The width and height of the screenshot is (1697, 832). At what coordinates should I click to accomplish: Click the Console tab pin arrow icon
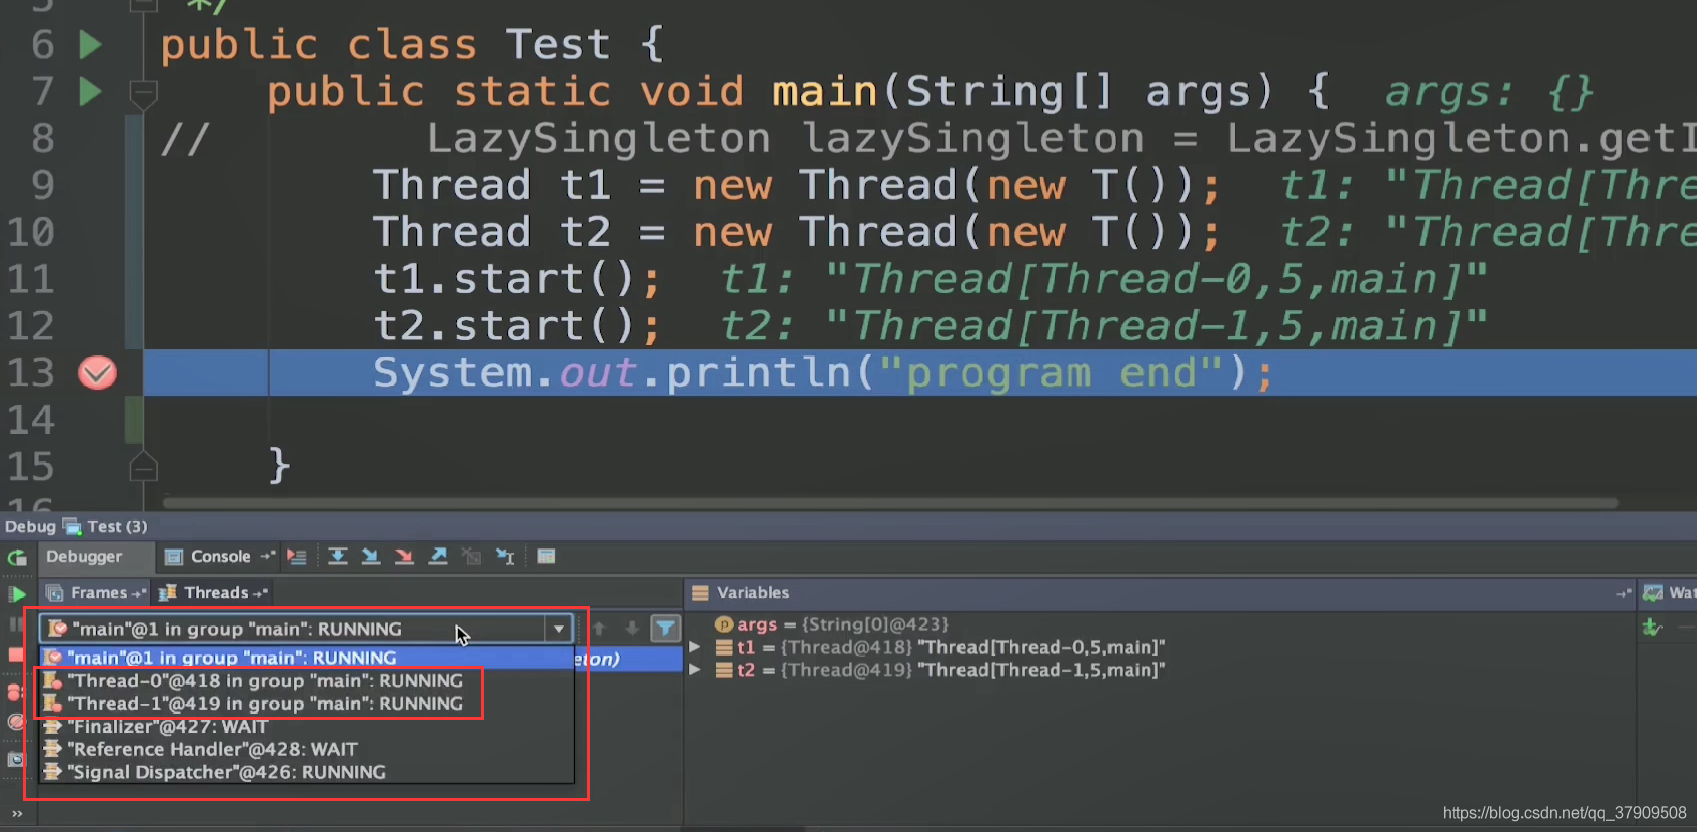pos(267,557)
